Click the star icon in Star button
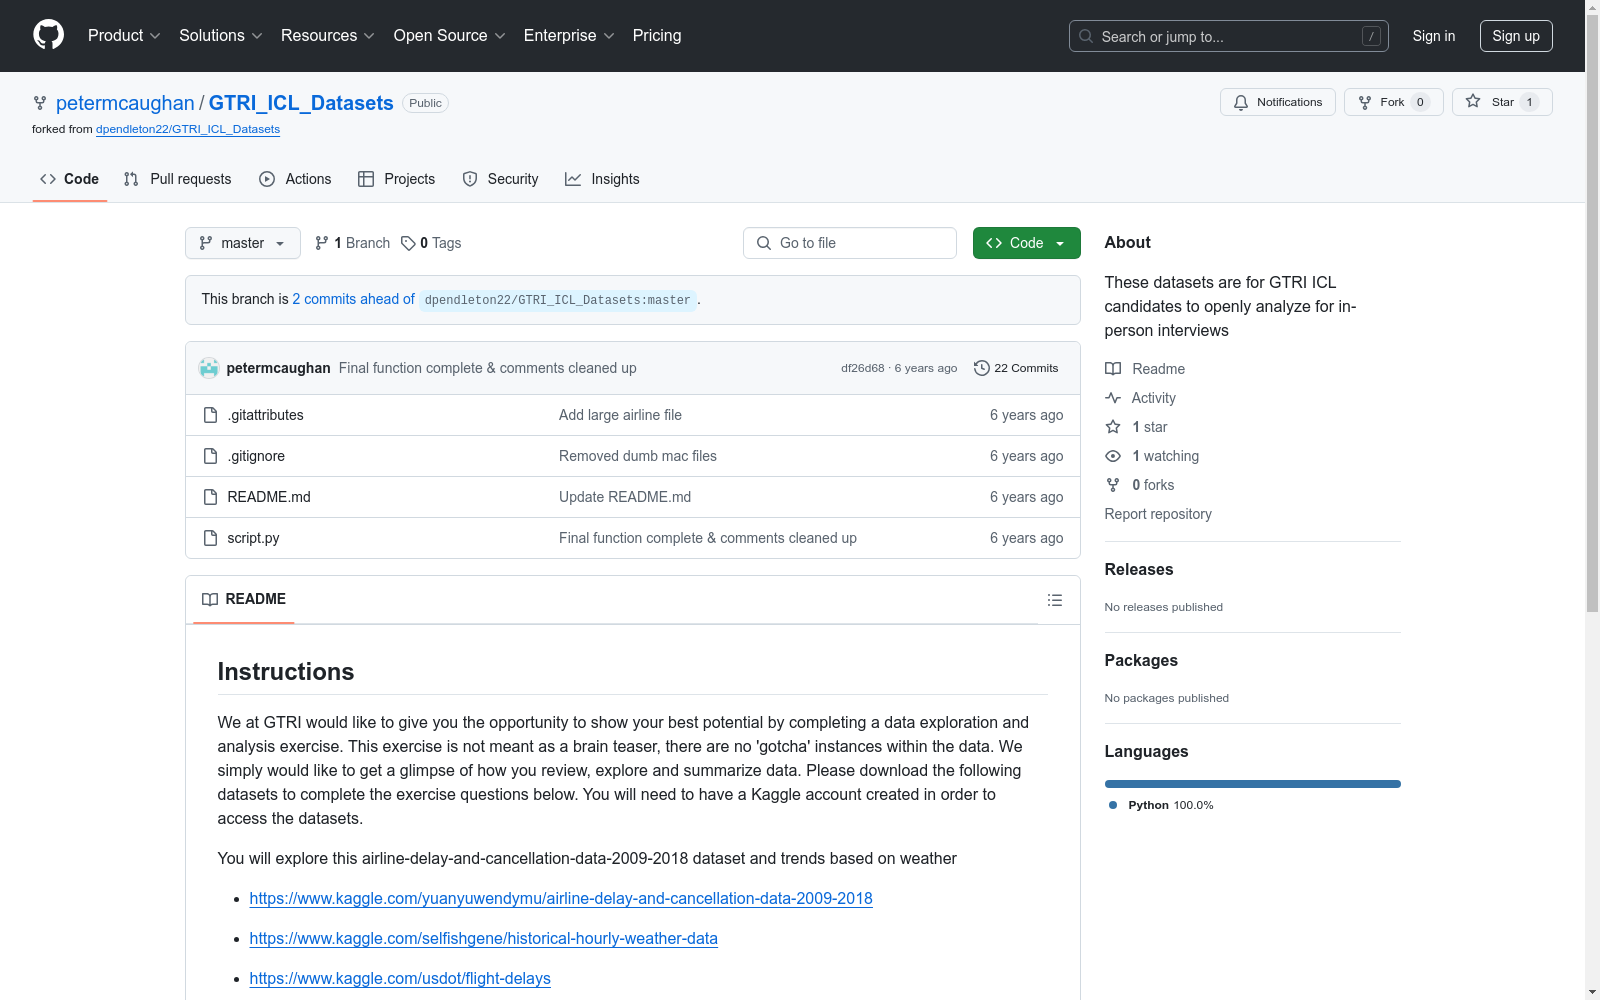This screenshot has height=1000, width=1600. [1473, 101]
